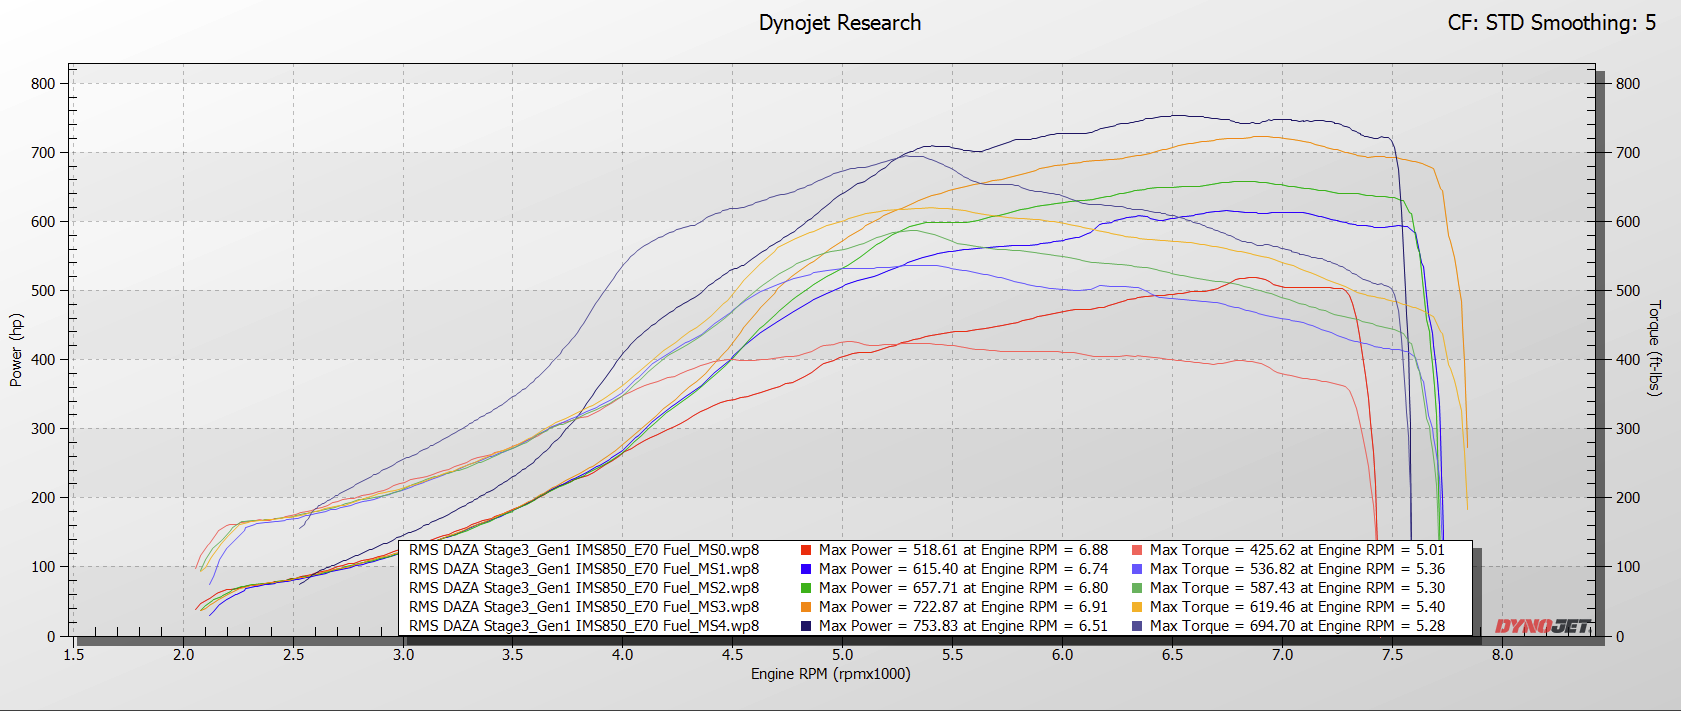Click Max Torque = 425.62 legend text
The height and width of the screenshot is (711, 1681).
1297,550
